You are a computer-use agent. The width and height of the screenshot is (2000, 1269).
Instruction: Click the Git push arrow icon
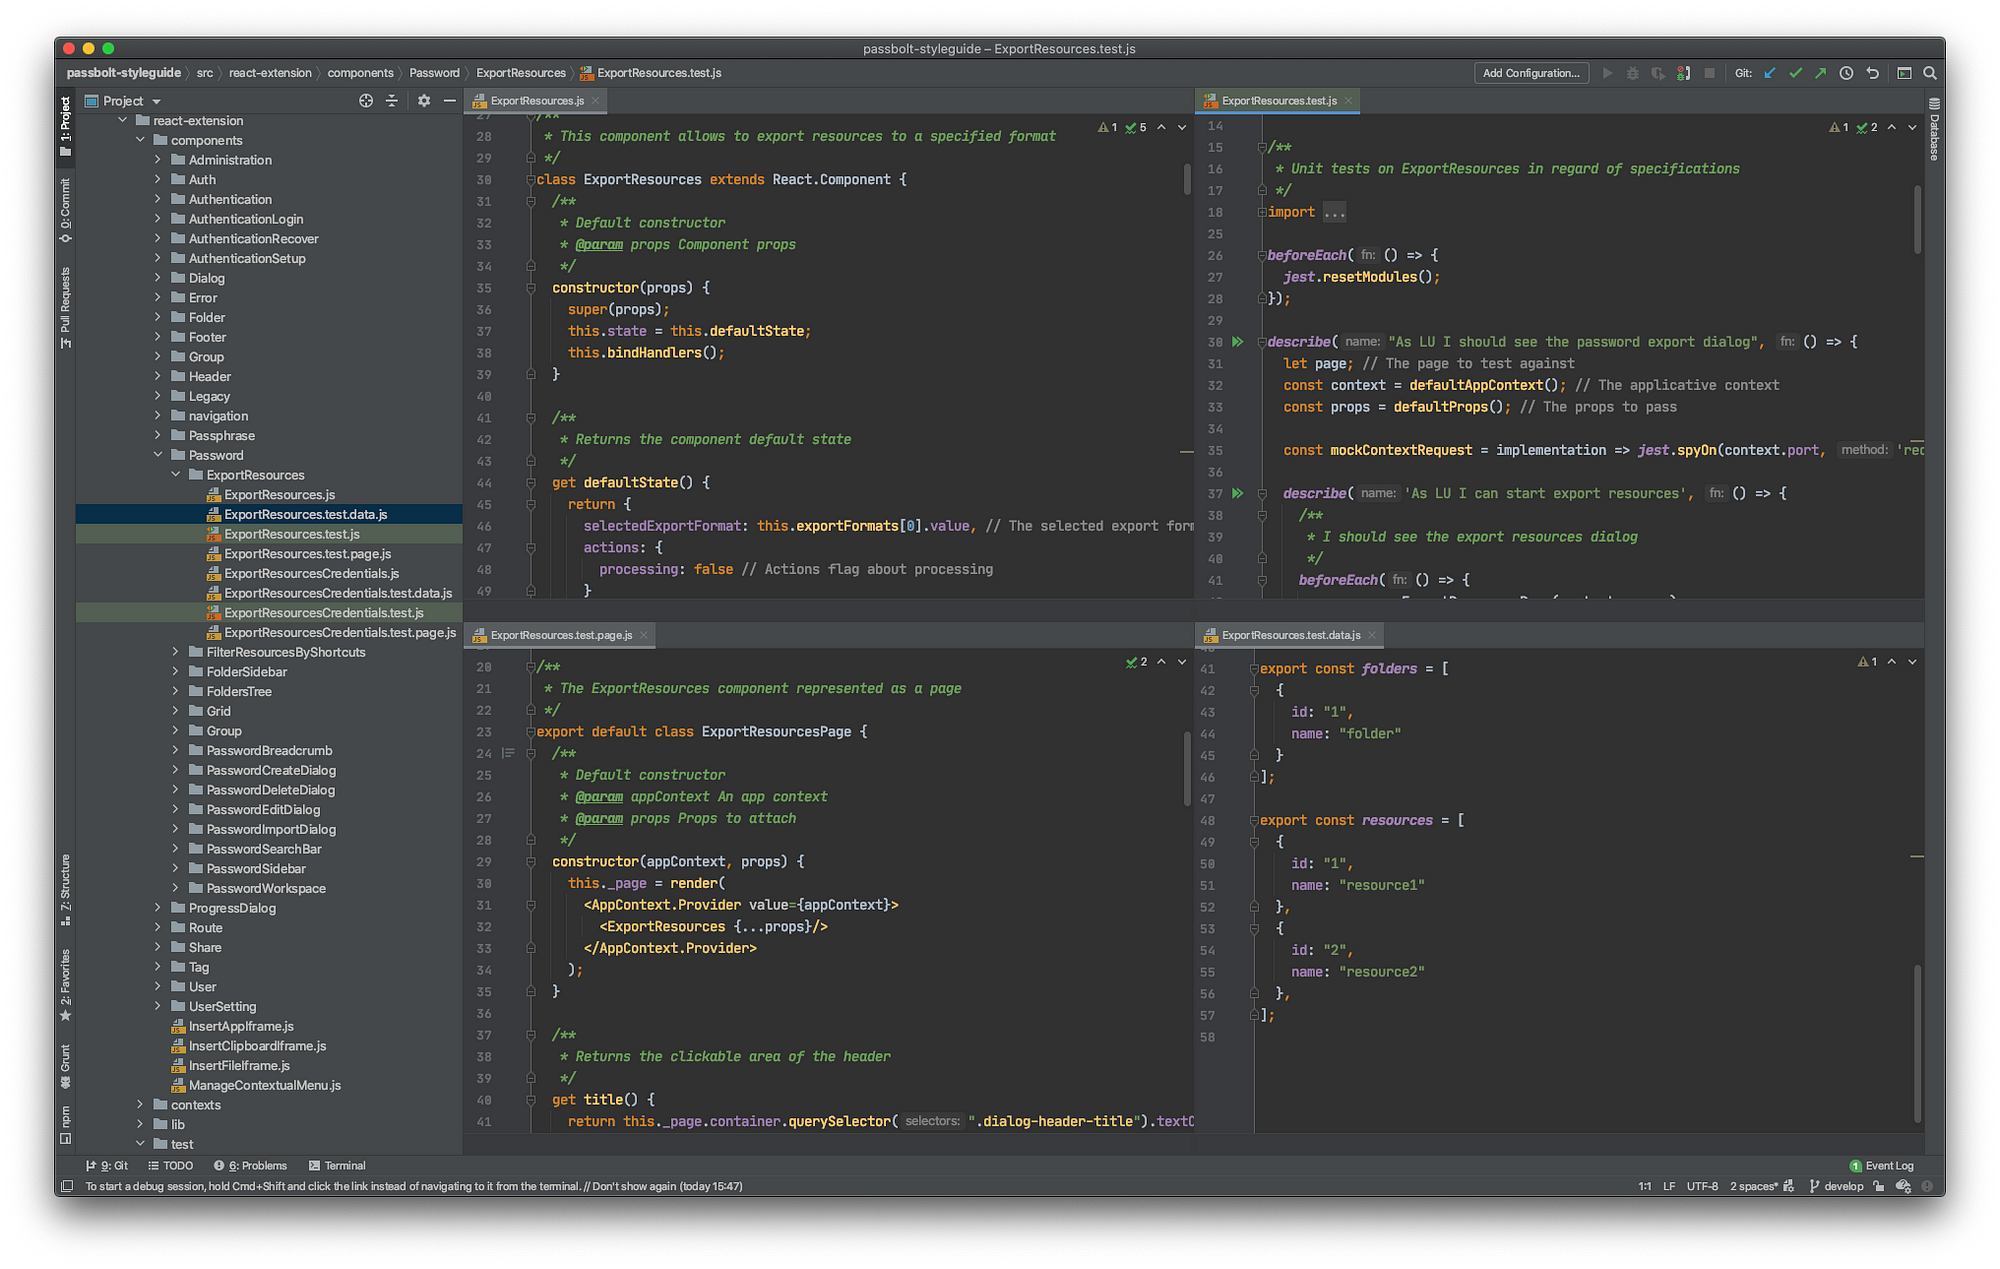click(x=1821, y=73)
